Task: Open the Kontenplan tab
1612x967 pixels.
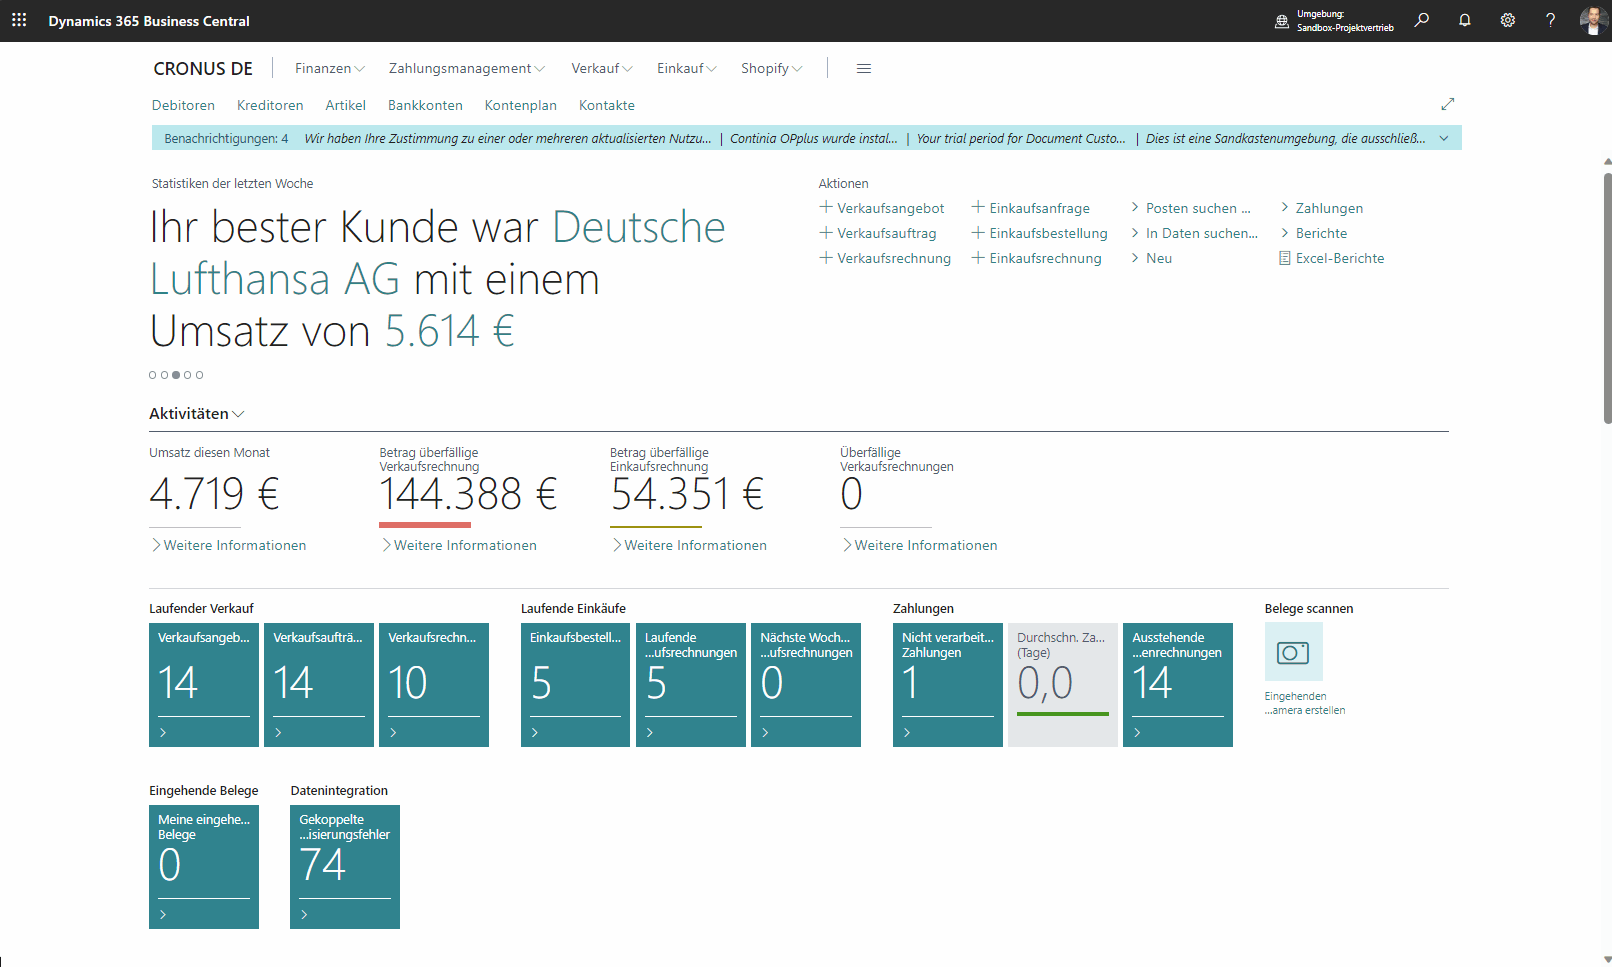Action: pos(520,105)
